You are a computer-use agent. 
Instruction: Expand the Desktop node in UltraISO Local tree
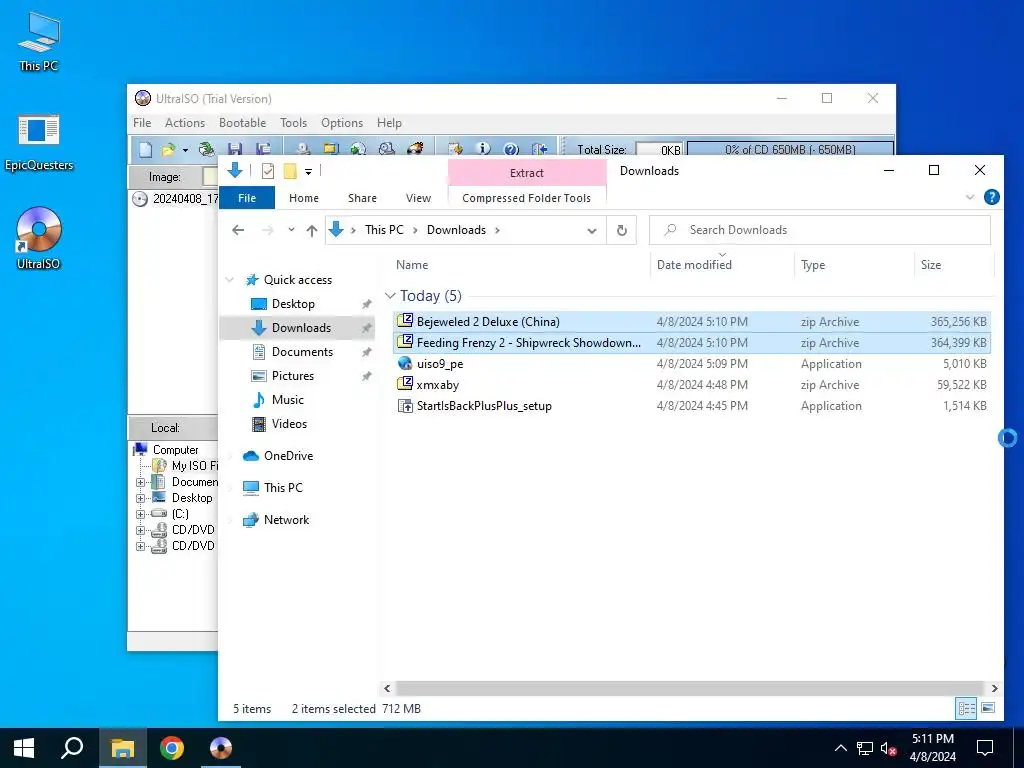click(140, 498)
